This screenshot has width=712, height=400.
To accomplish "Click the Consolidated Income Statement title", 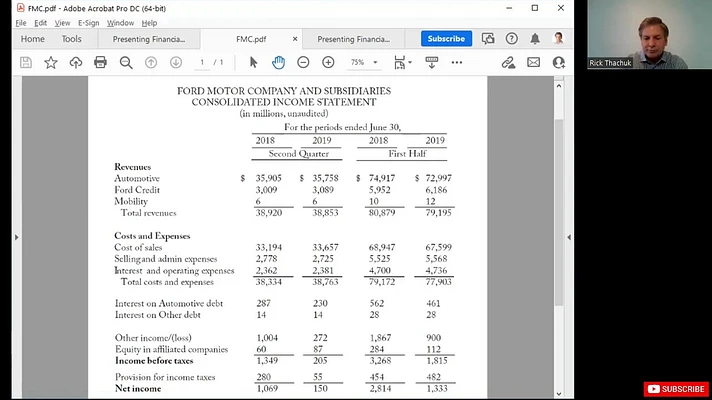I will click(284, 102).
